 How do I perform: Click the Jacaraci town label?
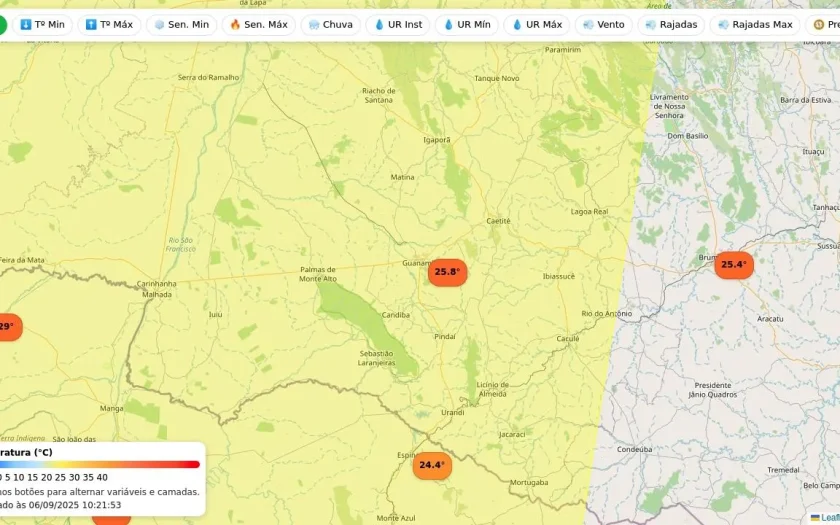point(512,434)
